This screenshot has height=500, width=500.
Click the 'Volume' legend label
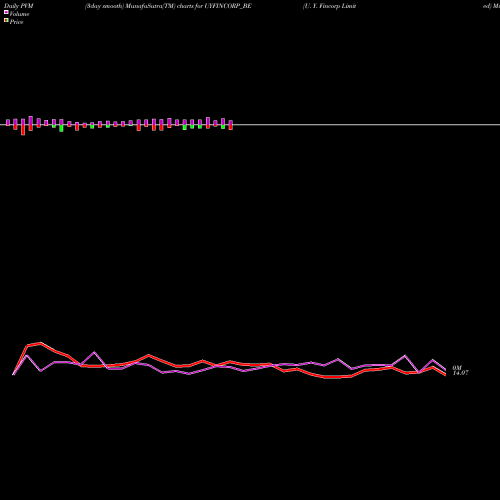(19, 14)
